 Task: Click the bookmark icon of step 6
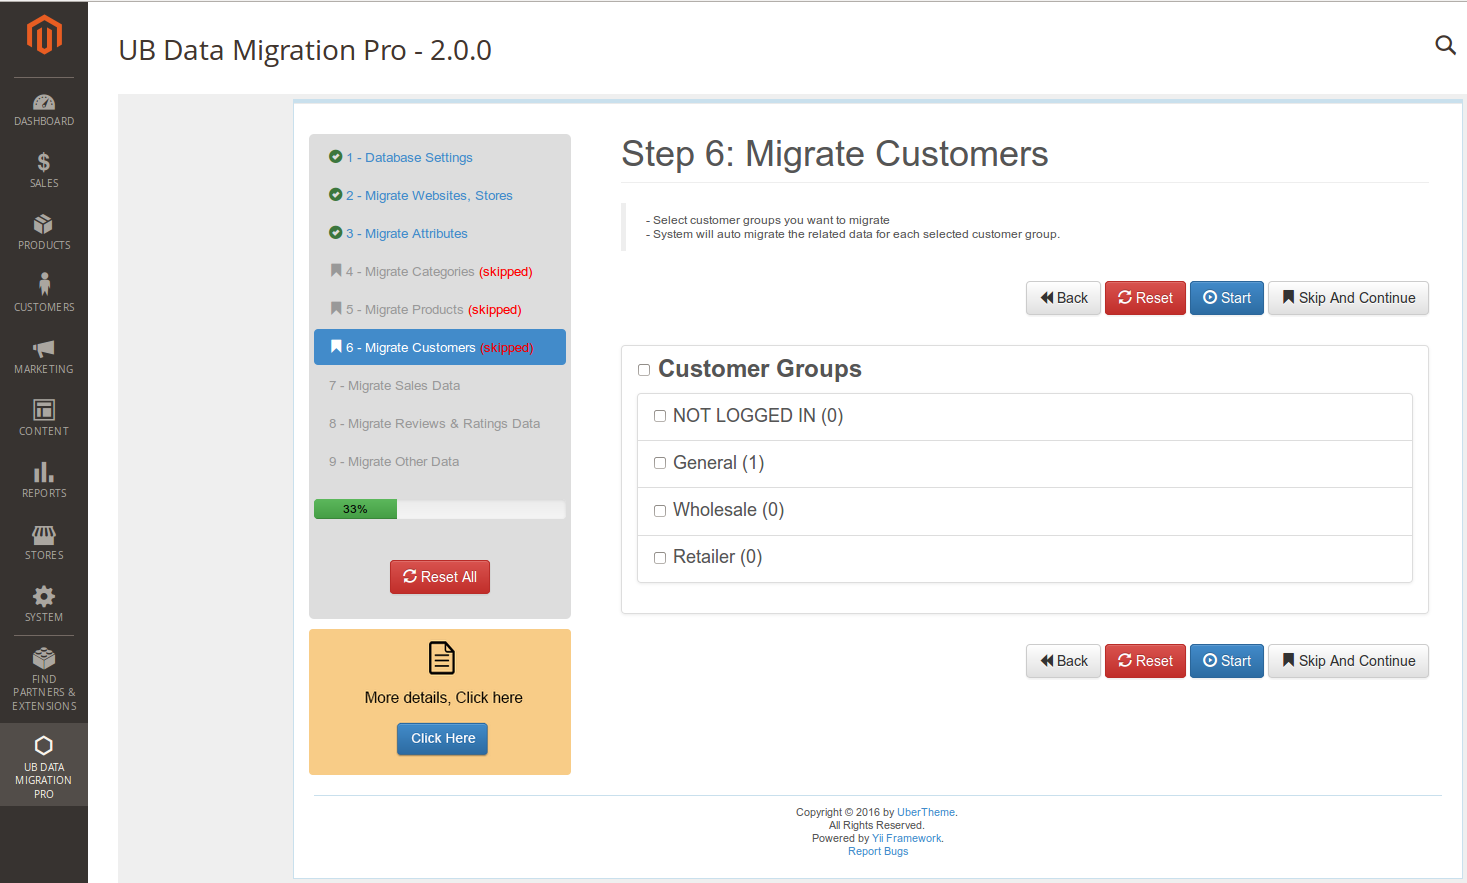tap(336, 346)
